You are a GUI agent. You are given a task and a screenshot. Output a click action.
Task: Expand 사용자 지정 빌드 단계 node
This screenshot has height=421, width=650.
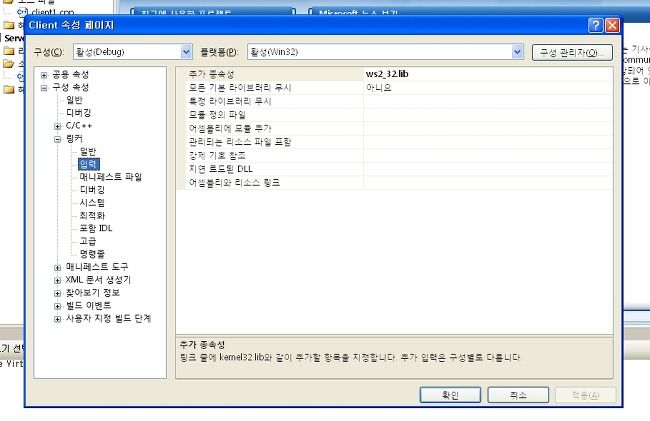click(58, 319)
